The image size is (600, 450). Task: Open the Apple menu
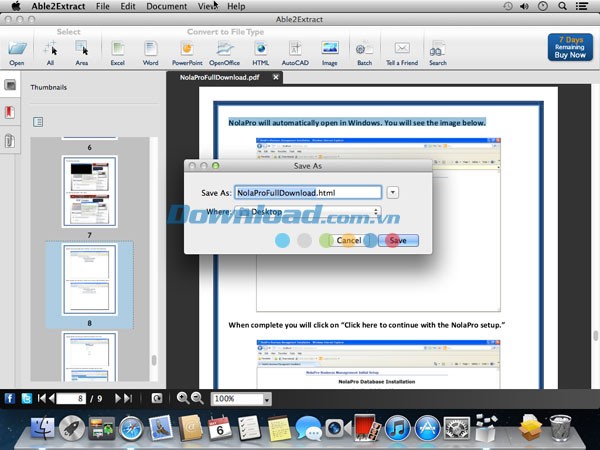tap(16, 6)
